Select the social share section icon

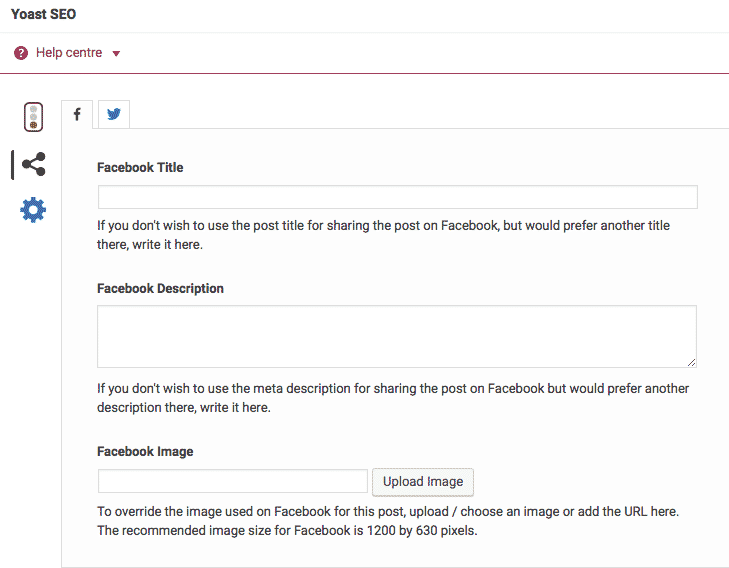pos(34,164)
